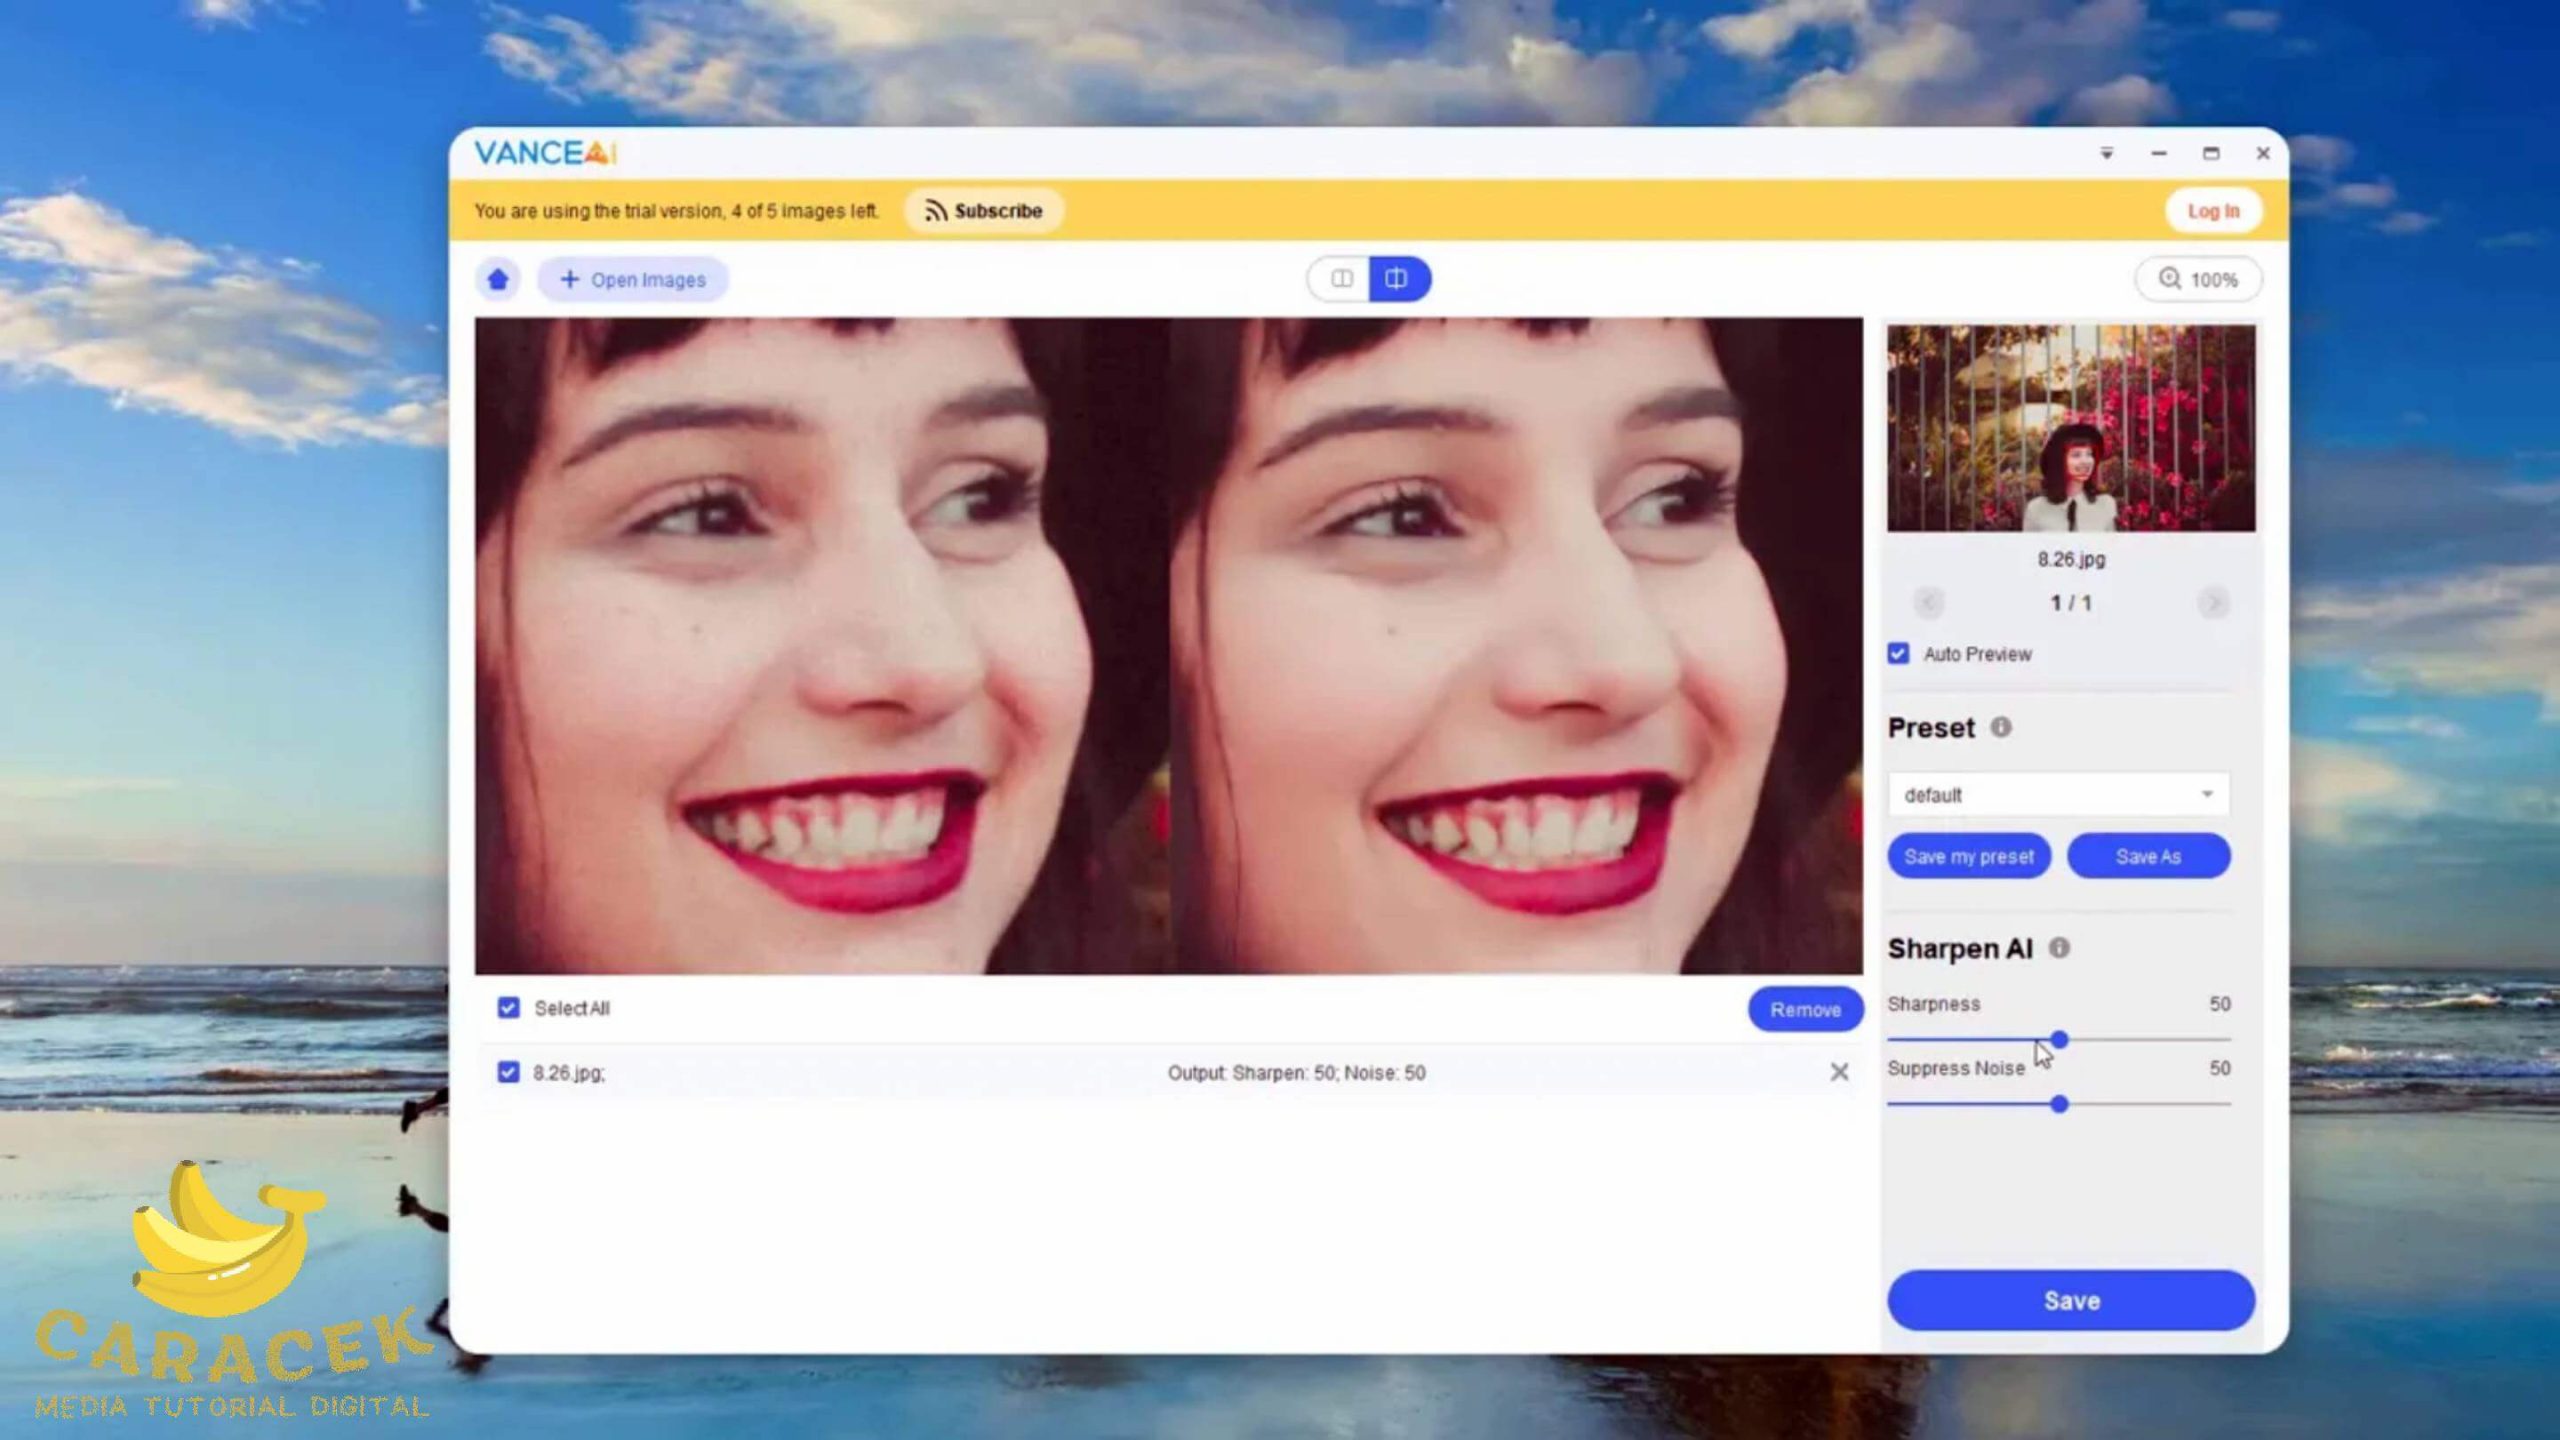2560x1440 pixels.
Task: Disable the Auto Preview checkbox
Action: [x=1898, y=654]
